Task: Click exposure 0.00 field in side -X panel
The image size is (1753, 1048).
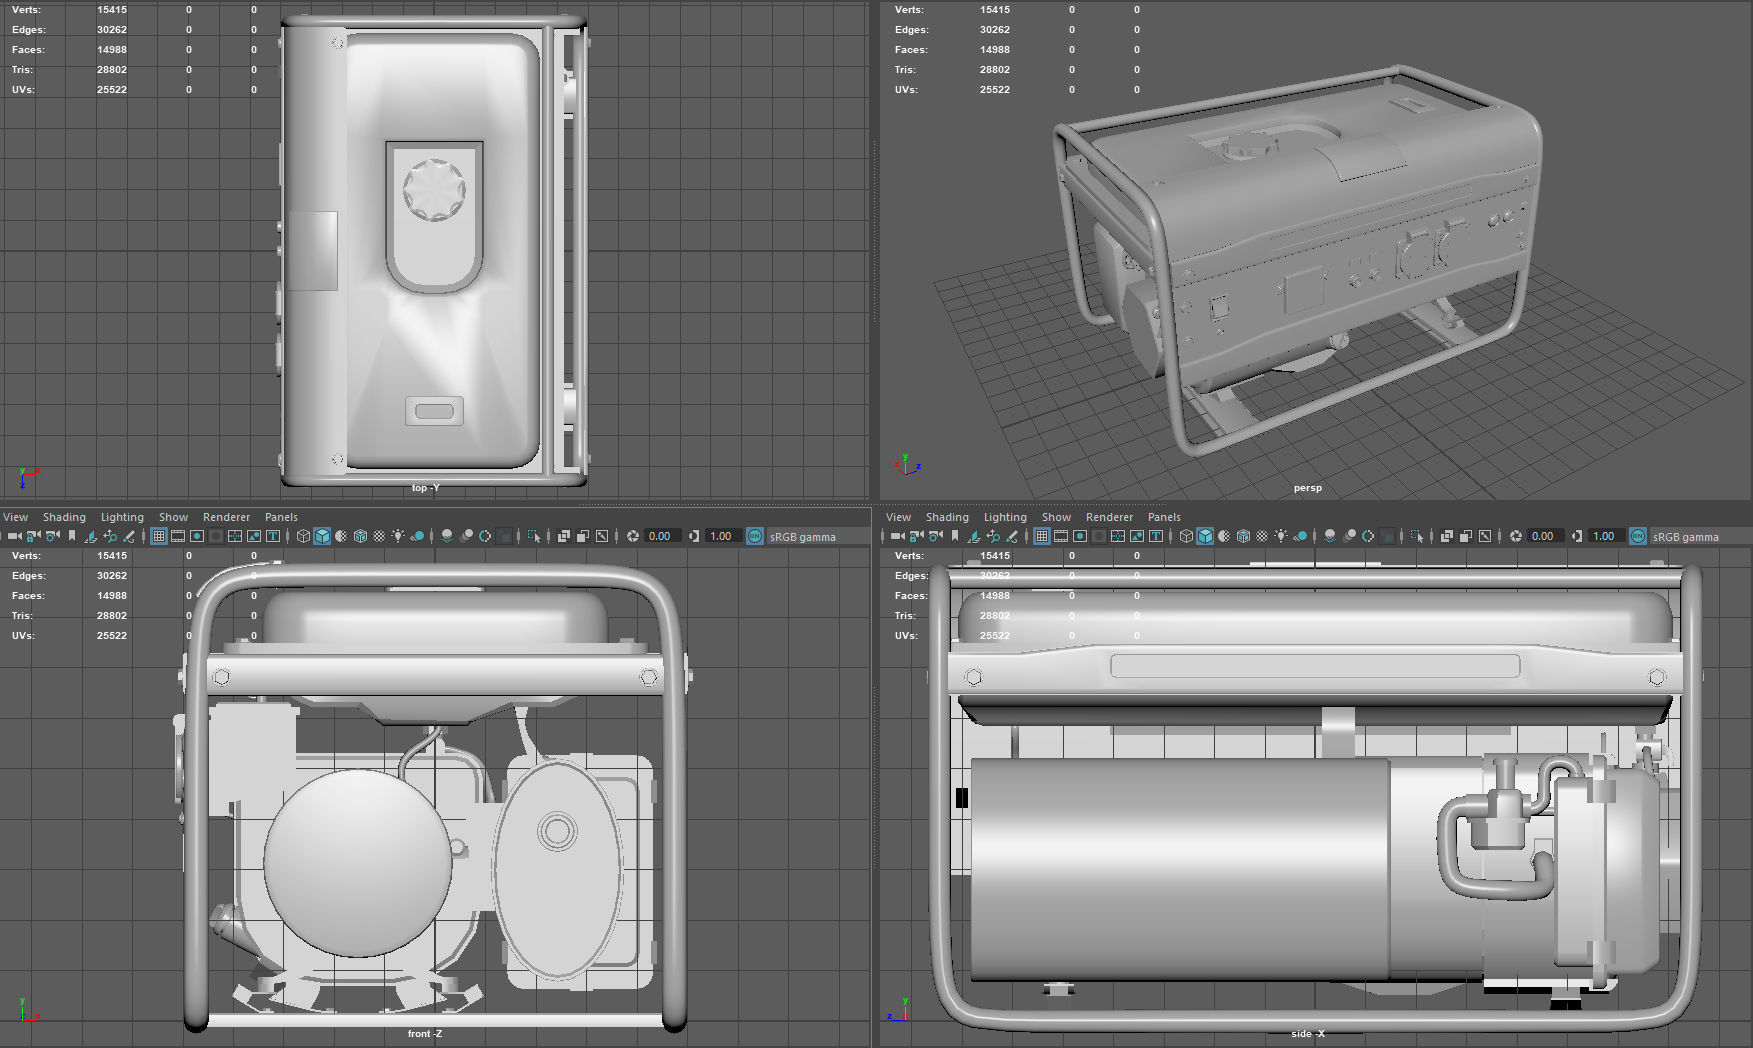Action: 1545,536
